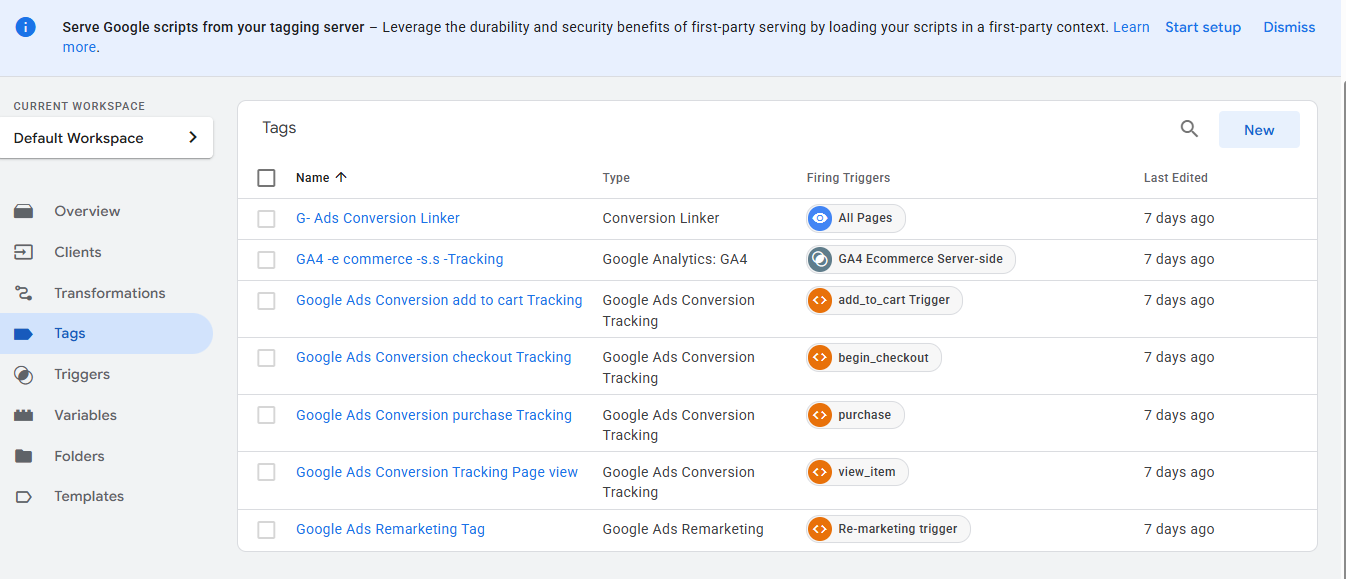Select Tags in the sidebar
The image size is (1346, 579).
coord(106,333)
